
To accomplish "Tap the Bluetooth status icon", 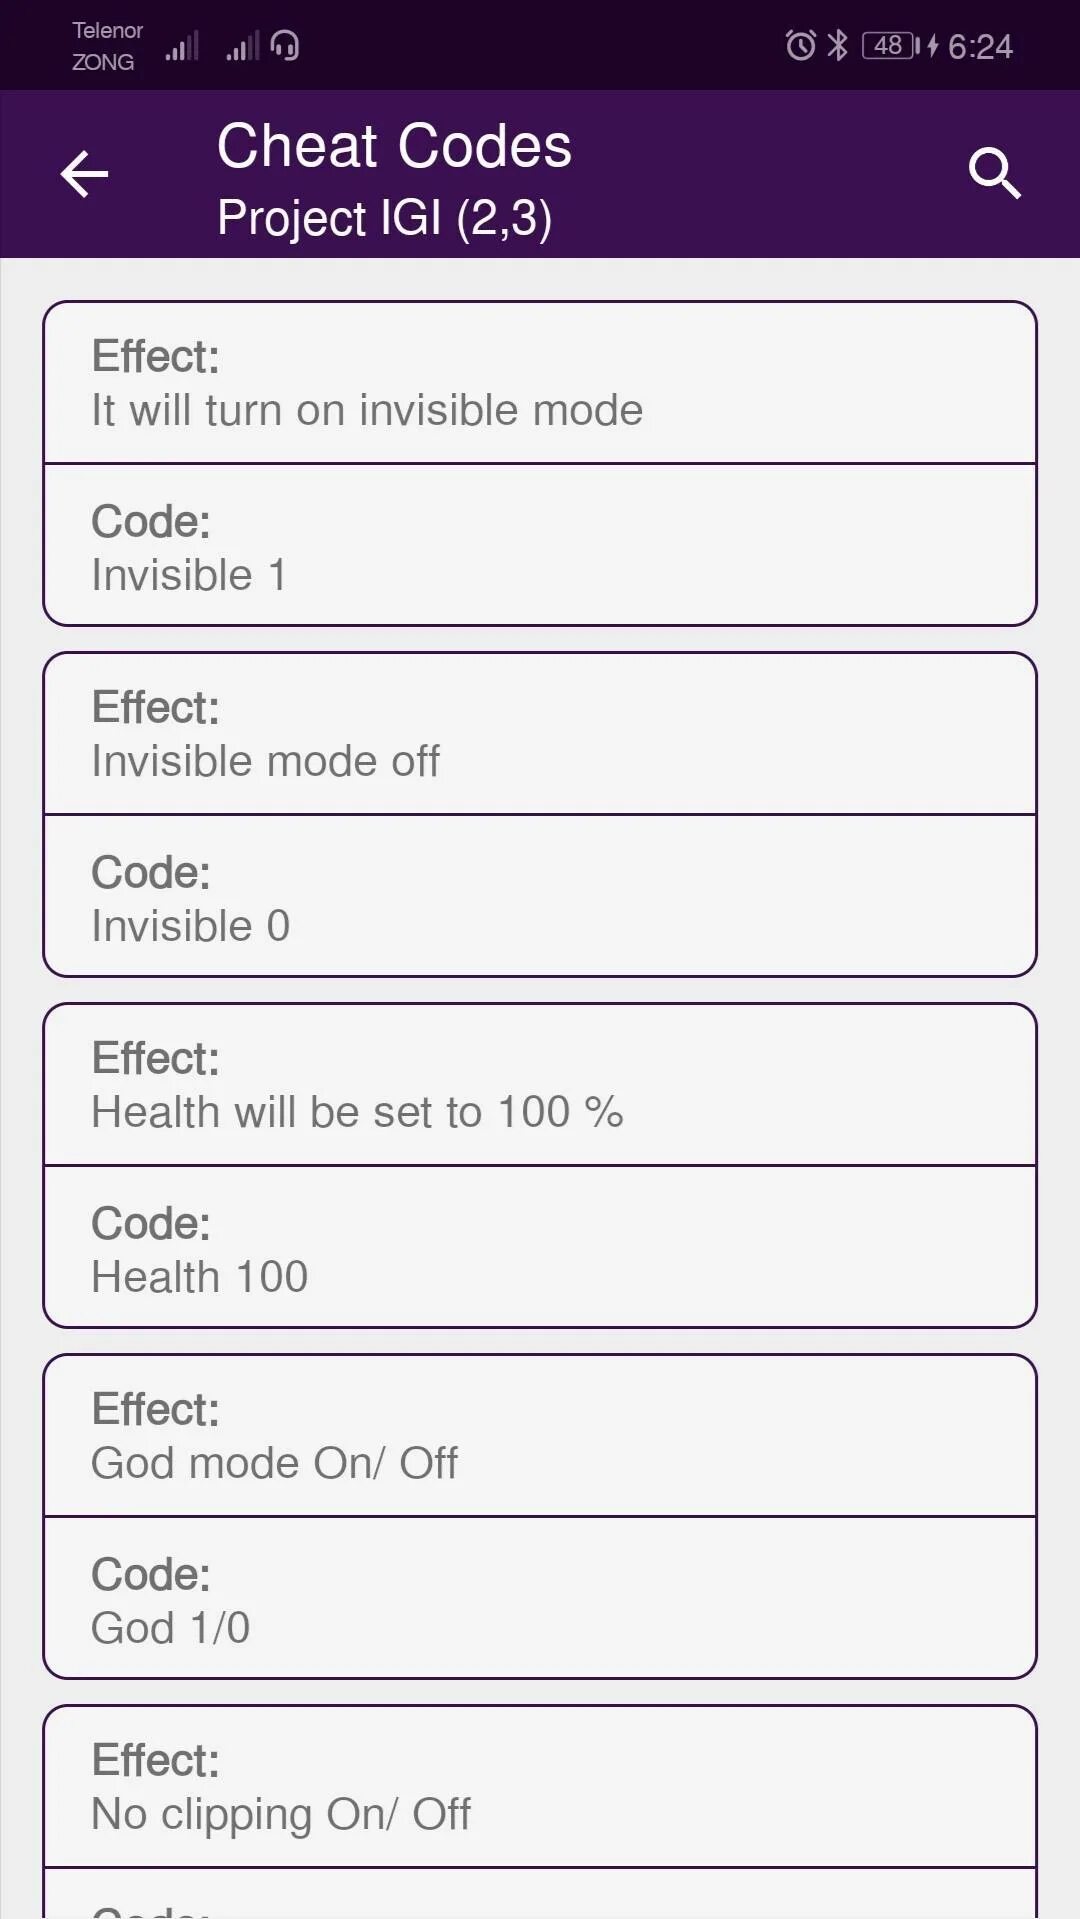I will click(838, 46).
